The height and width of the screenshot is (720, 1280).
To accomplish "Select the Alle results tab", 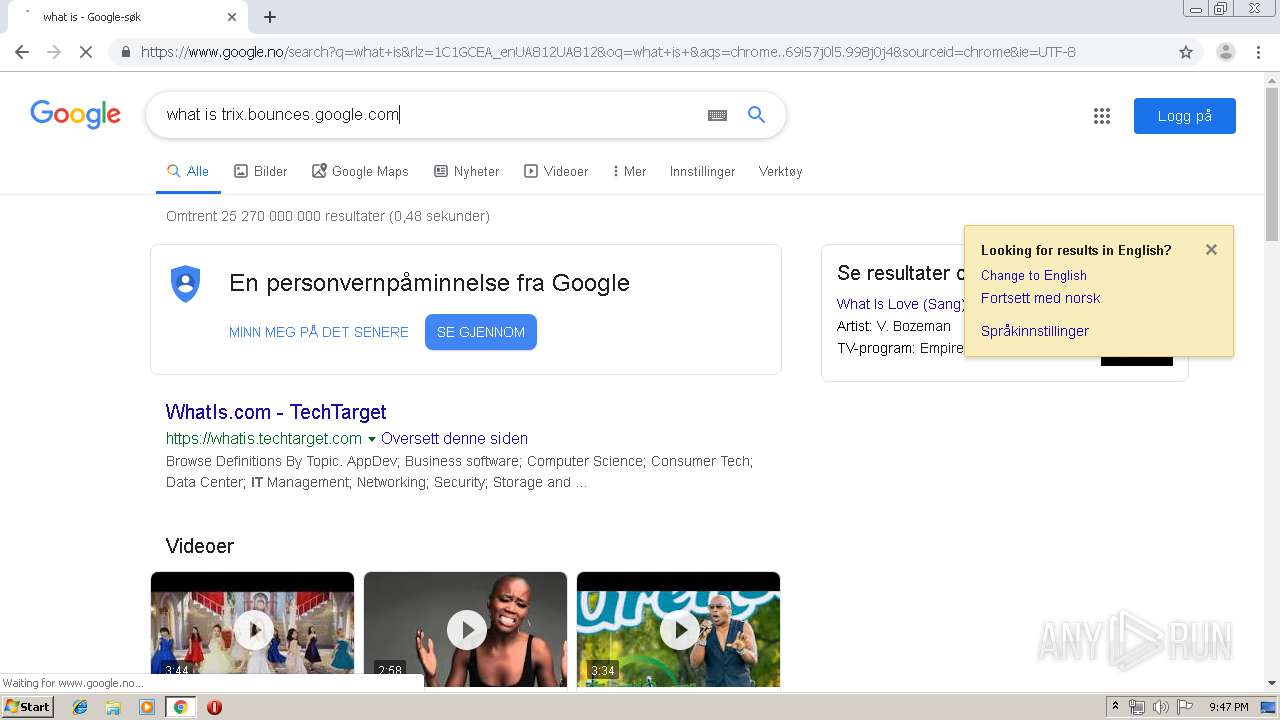I will (x=187, y=171).
